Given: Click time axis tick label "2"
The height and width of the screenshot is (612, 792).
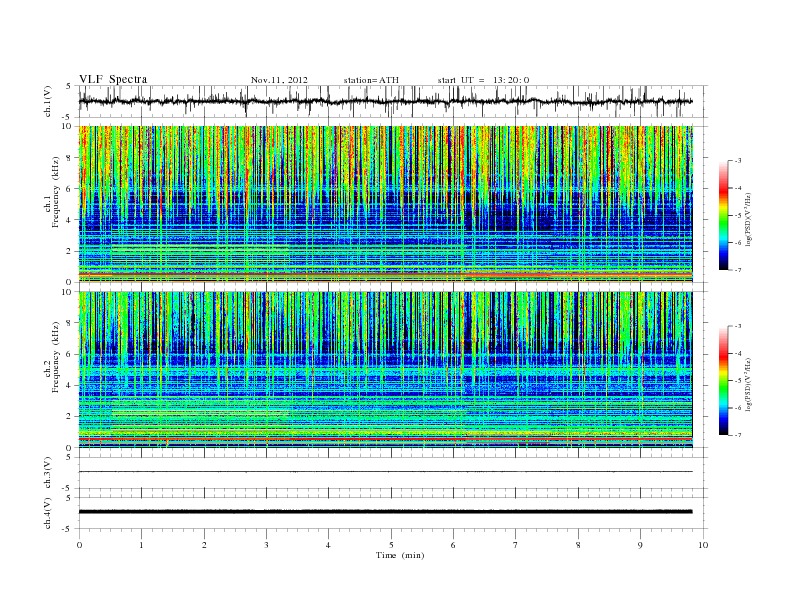Looking at the screenshot, I should [204, 545].
